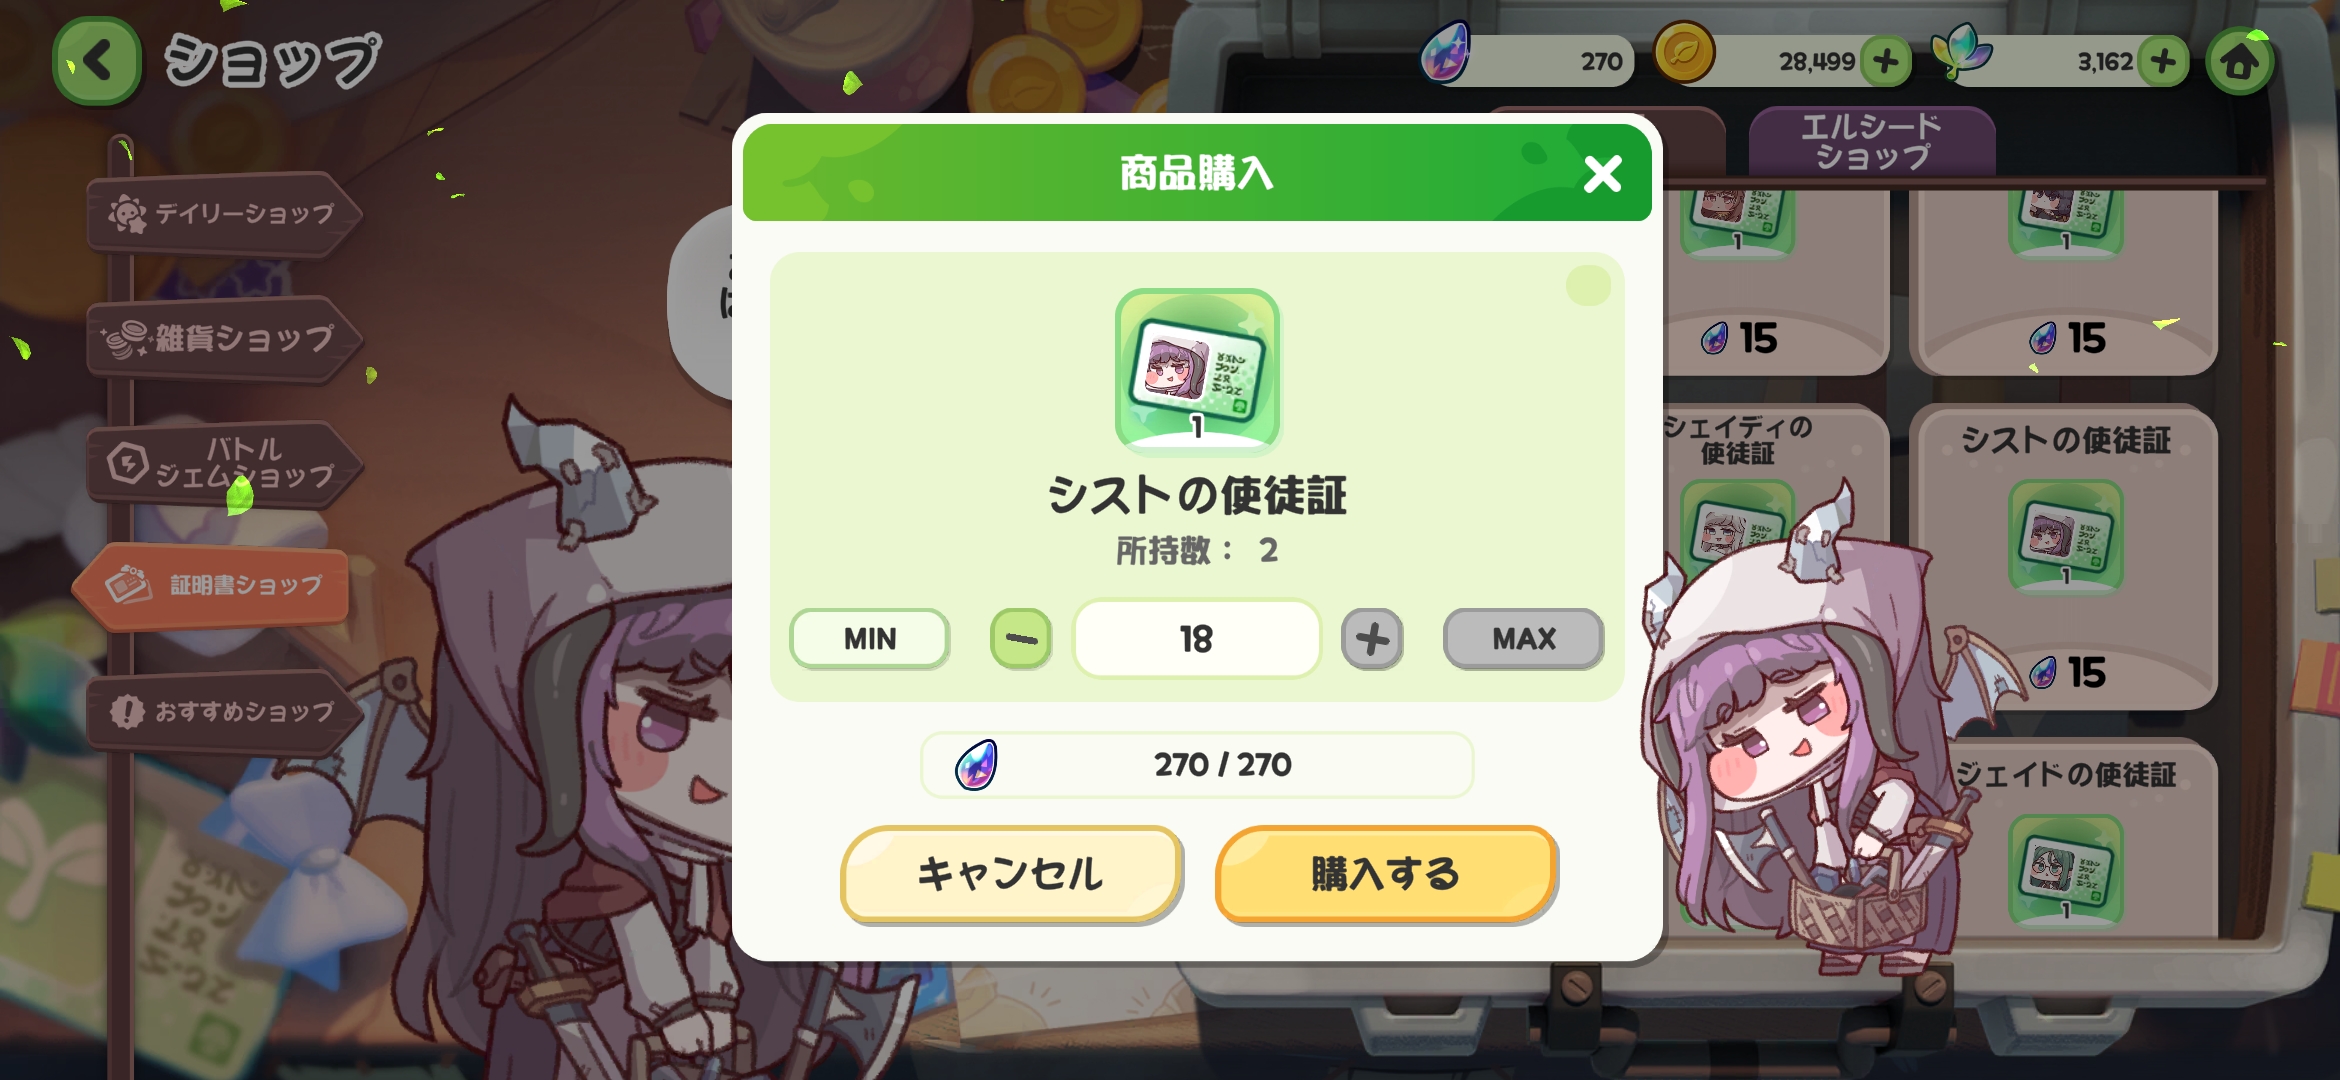Open the おすすめショップ menu
The height and width of the screenshot is (1080, 2340).
point(222,712)
